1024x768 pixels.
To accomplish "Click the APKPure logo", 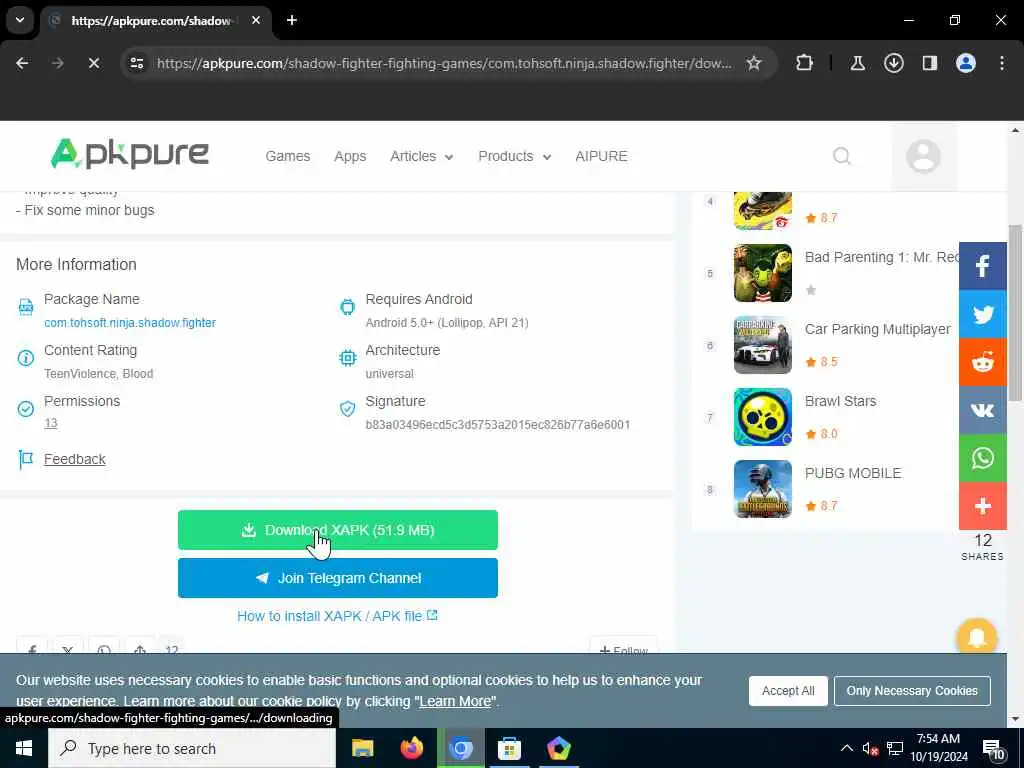I will [129, 154].
